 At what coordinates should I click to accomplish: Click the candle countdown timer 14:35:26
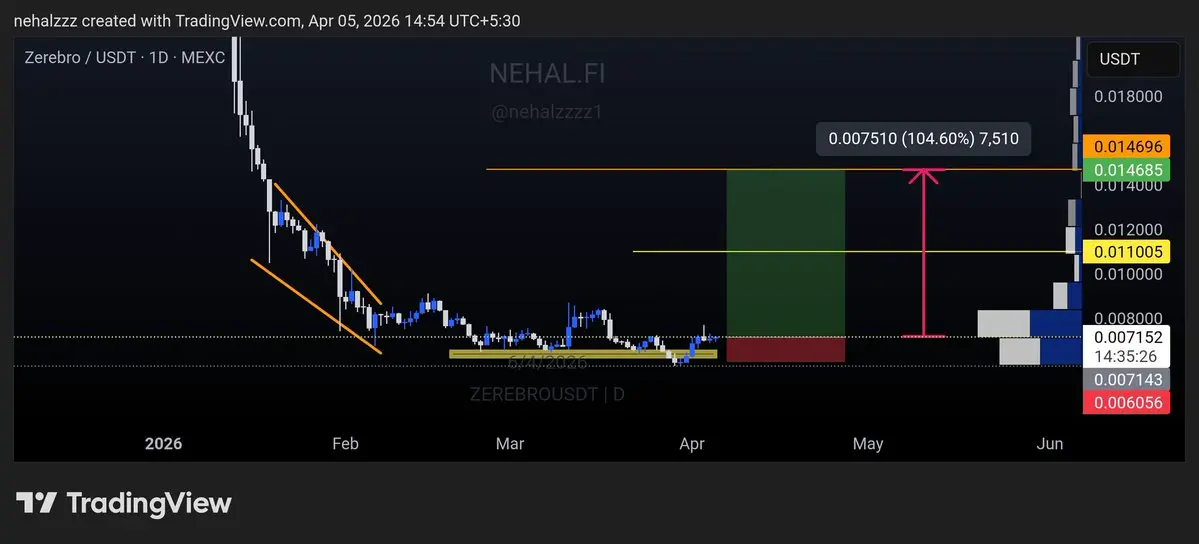(x=1127, y=357)
